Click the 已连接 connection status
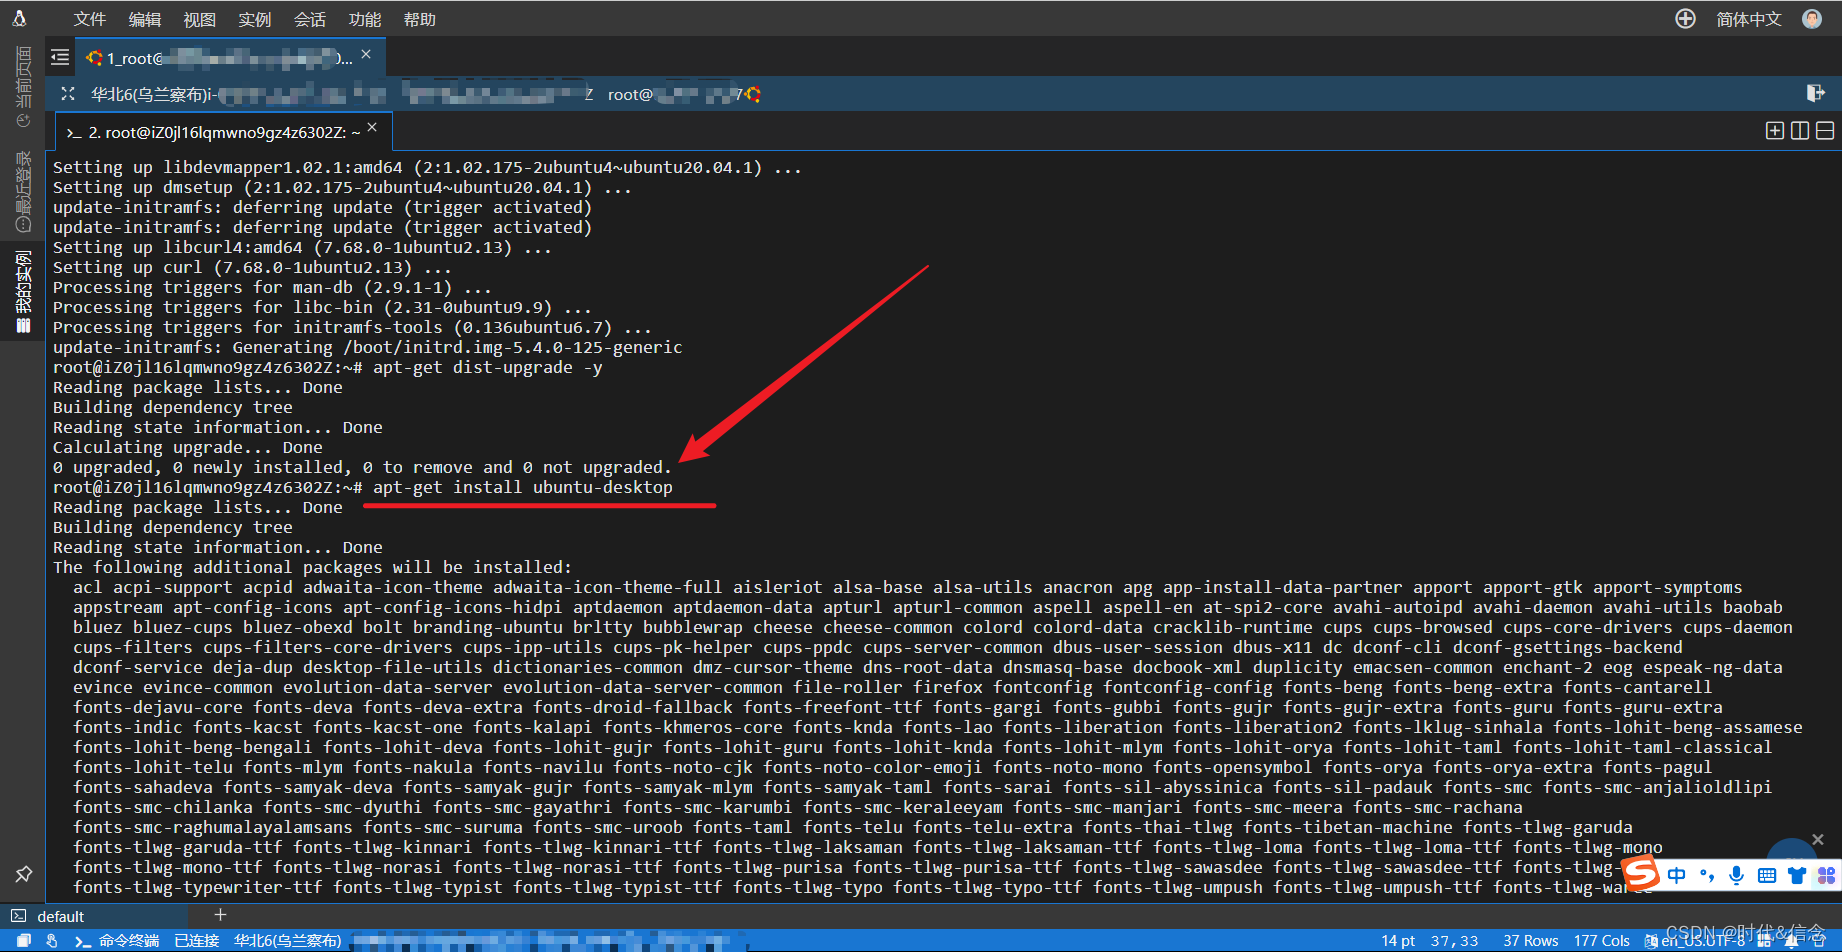This screenshot has width=1842, height=952. 196,940
